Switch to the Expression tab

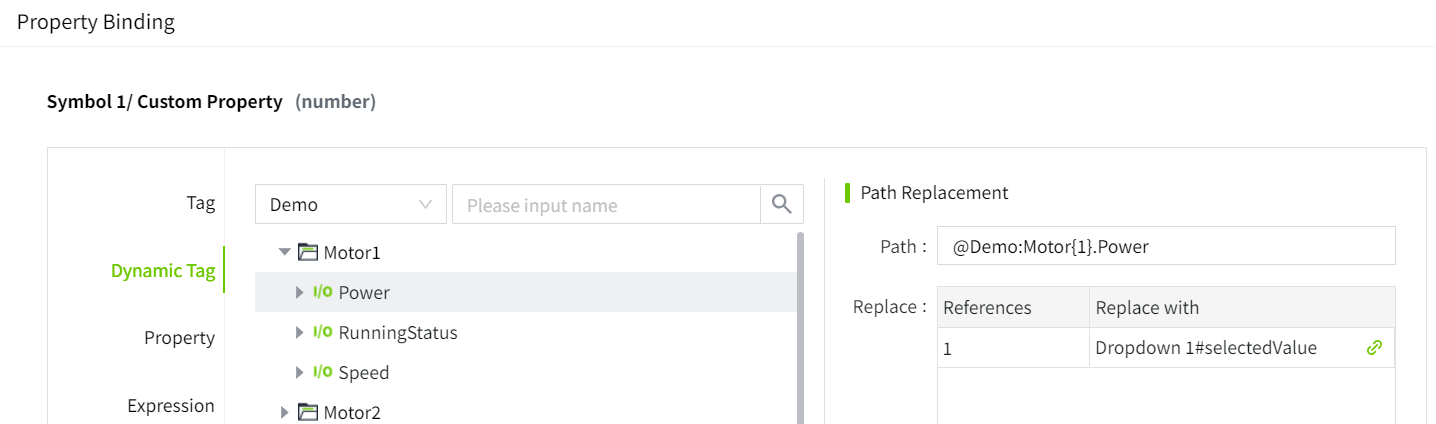click(171, 406)
